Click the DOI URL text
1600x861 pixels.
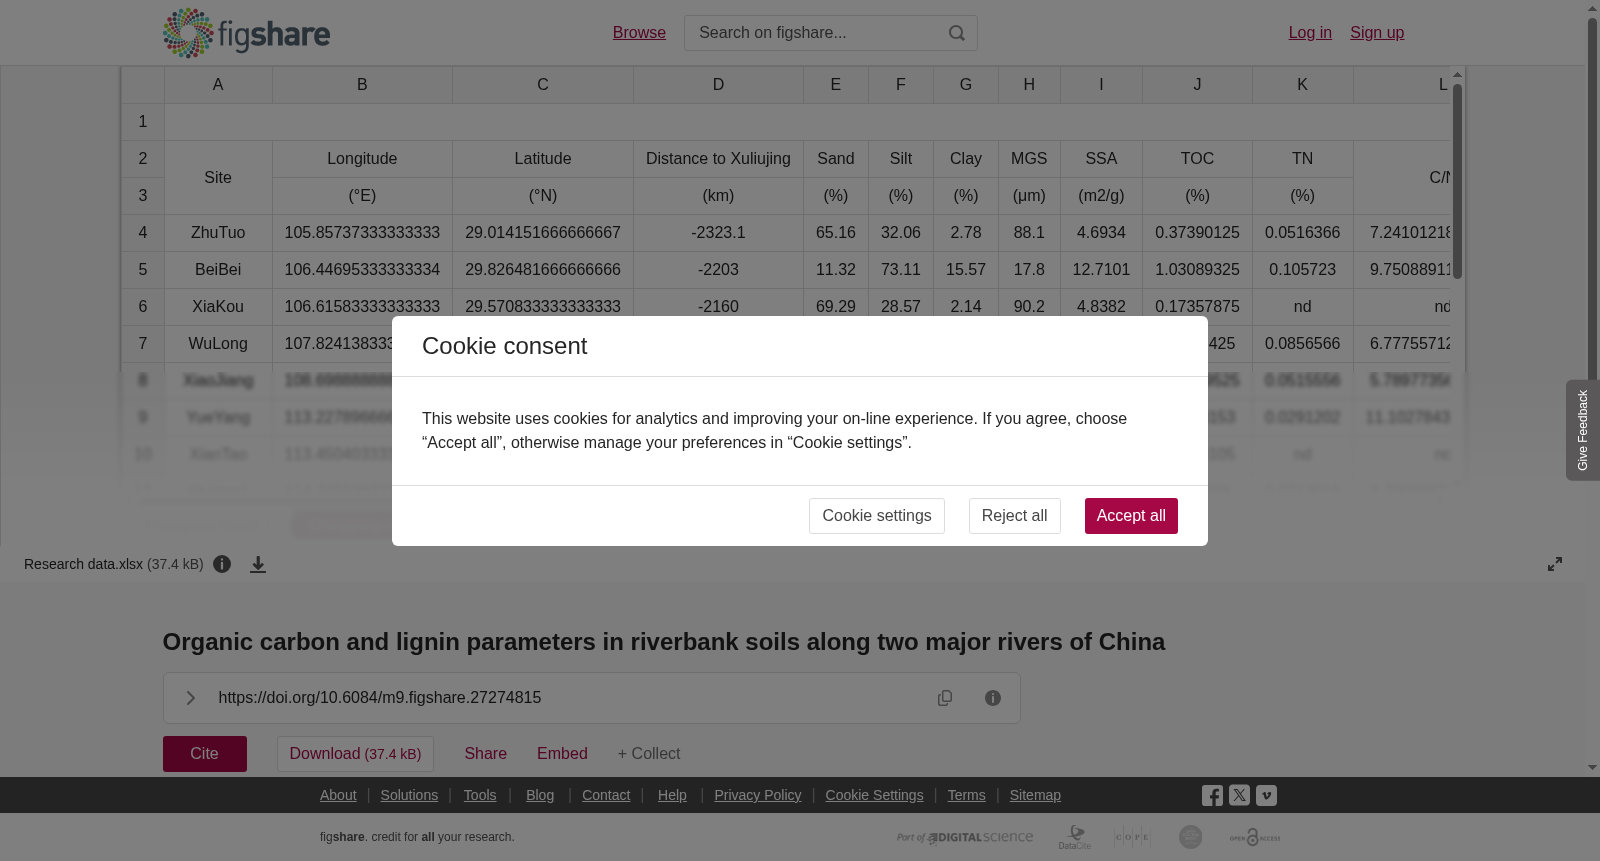pos(380,698)
